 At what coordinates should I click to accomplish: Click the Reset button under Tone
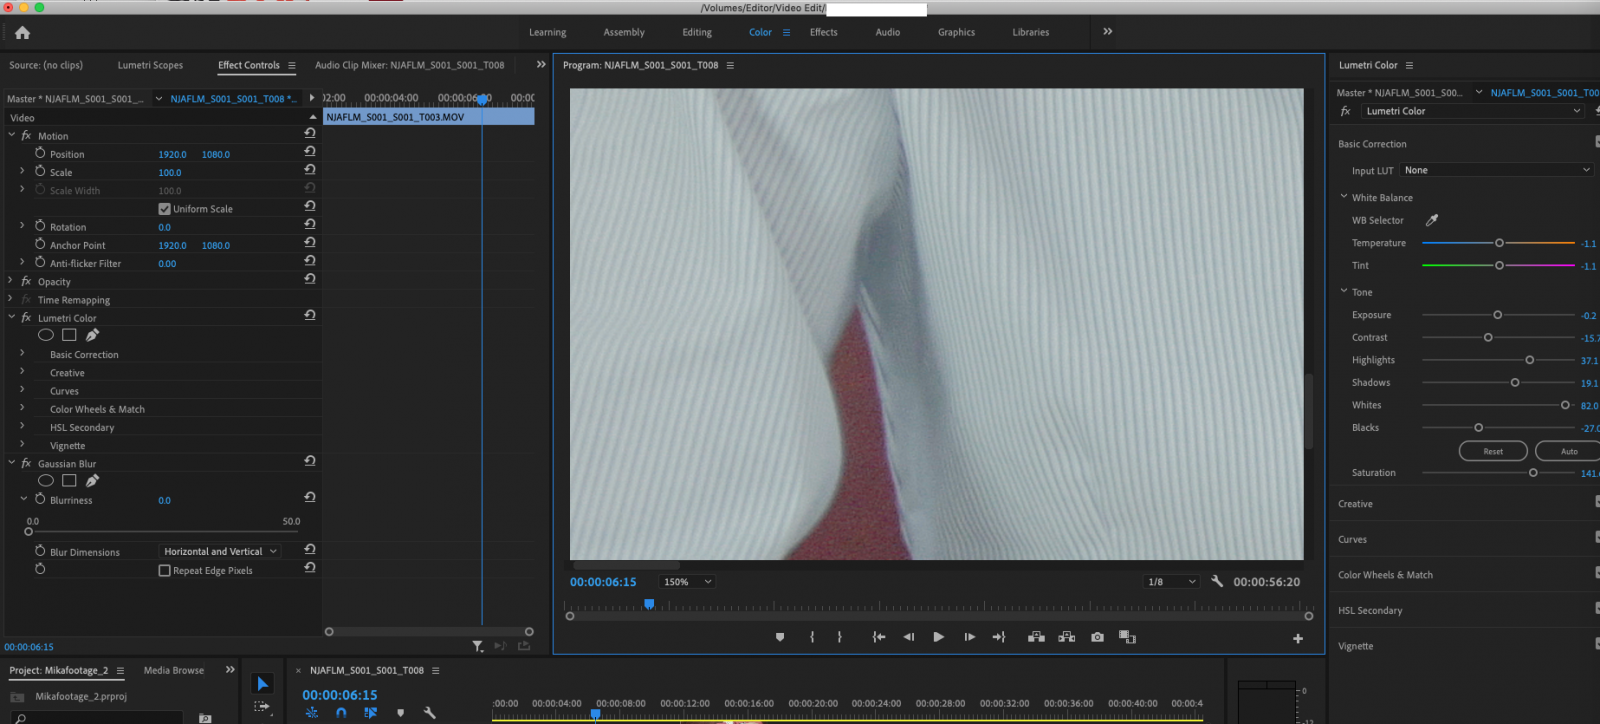[1492, 451]
